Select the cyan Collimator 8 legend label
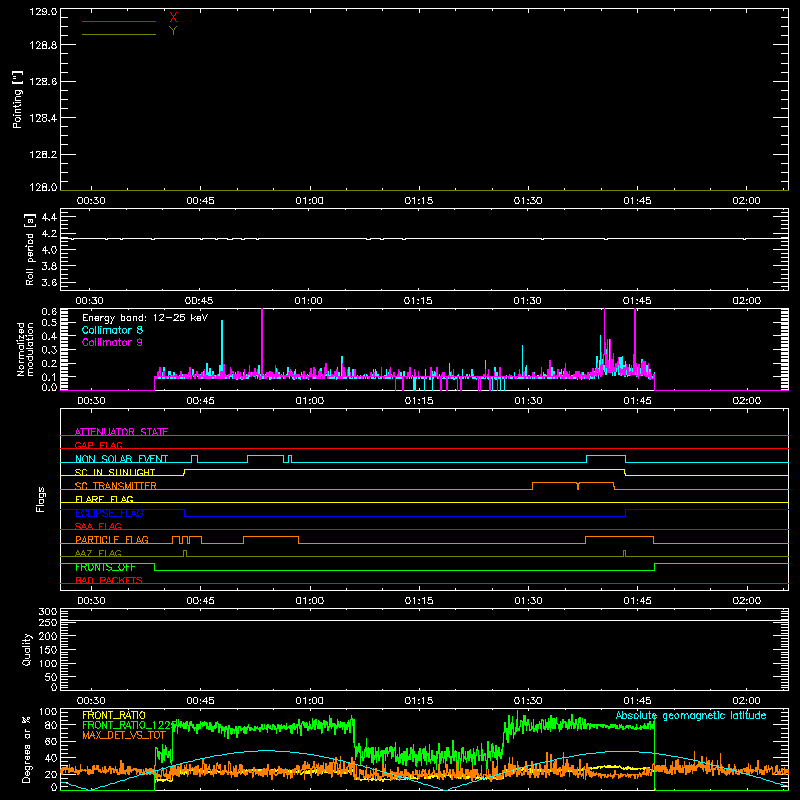800x800 pixels. pyautogui.click(x=112, y=330)
